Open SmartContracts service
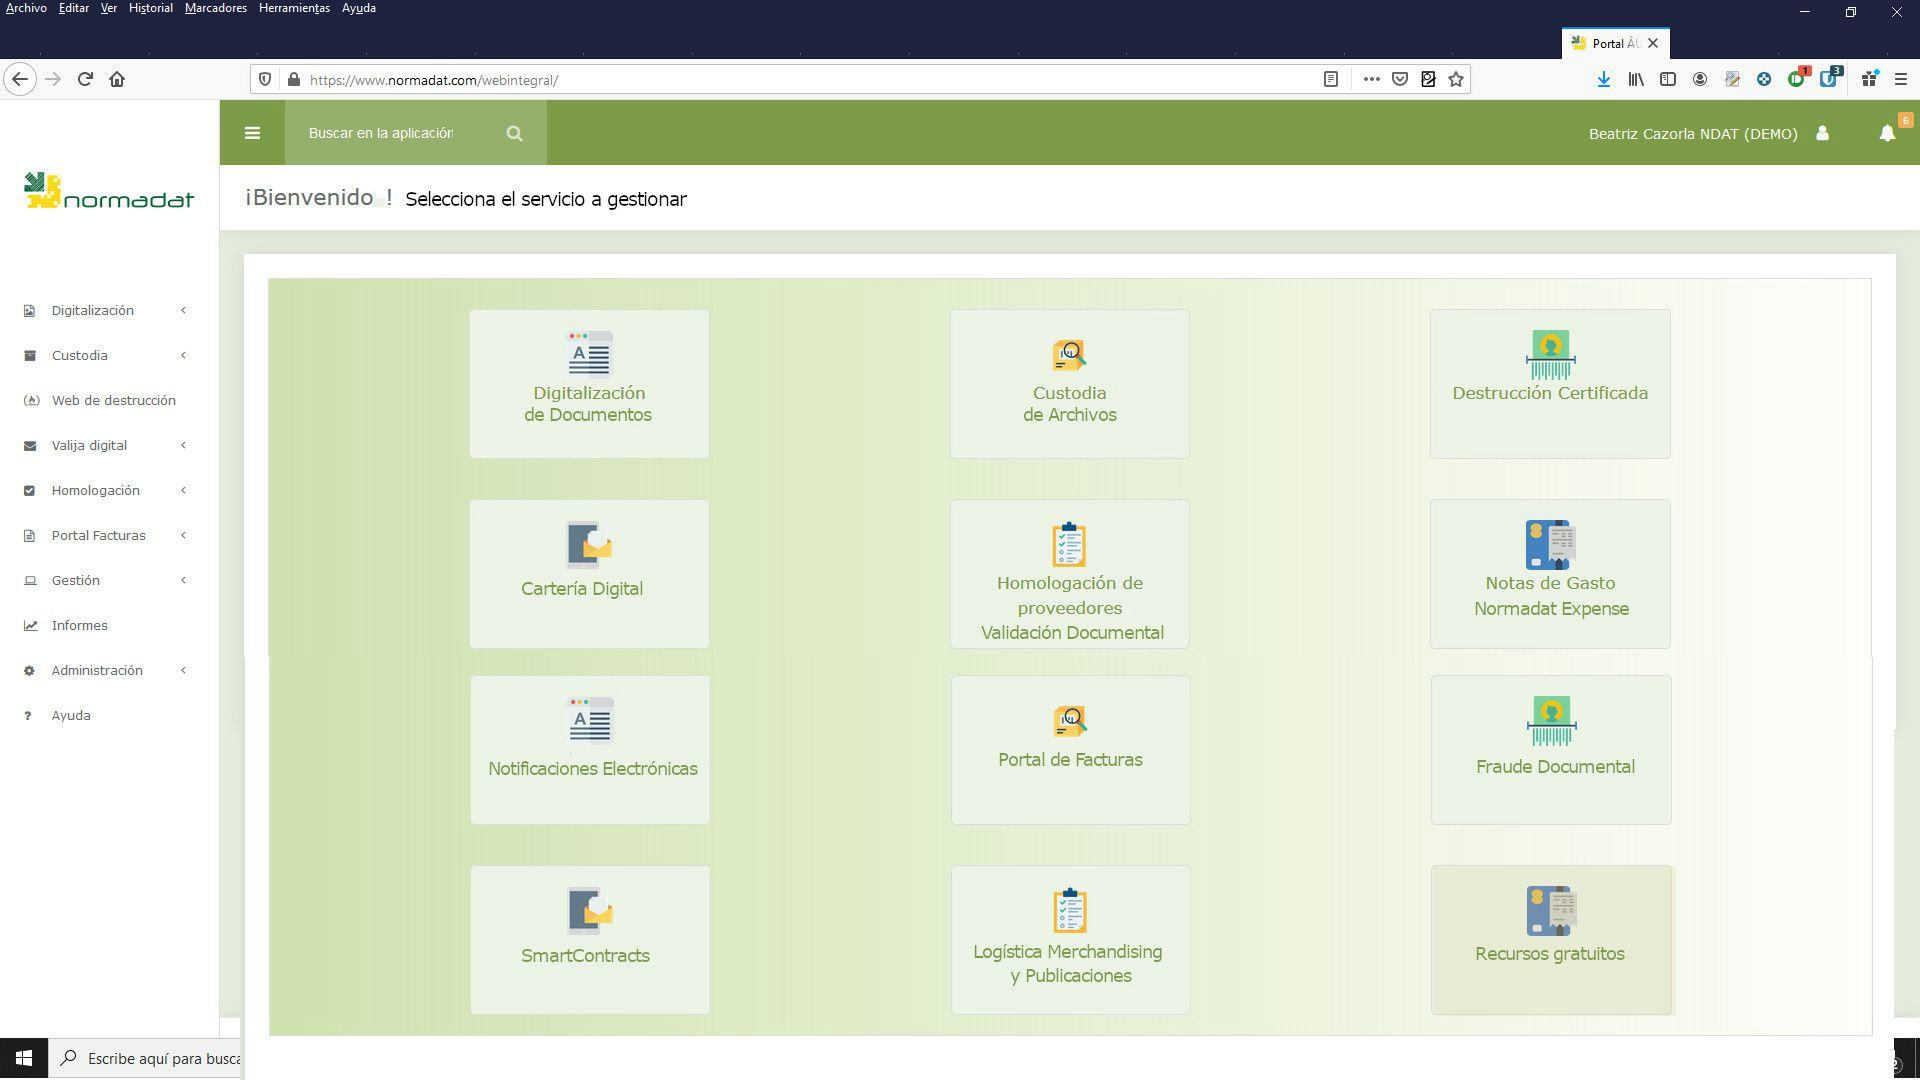 tap(590, 940)
